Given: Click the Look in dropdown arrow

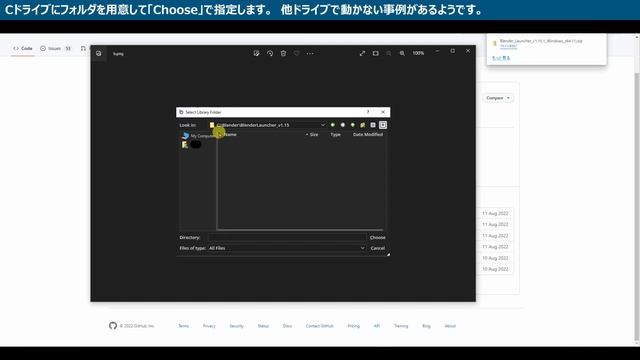Looking at the screenshot, I should pyautogui.click(x=322, y=125).
